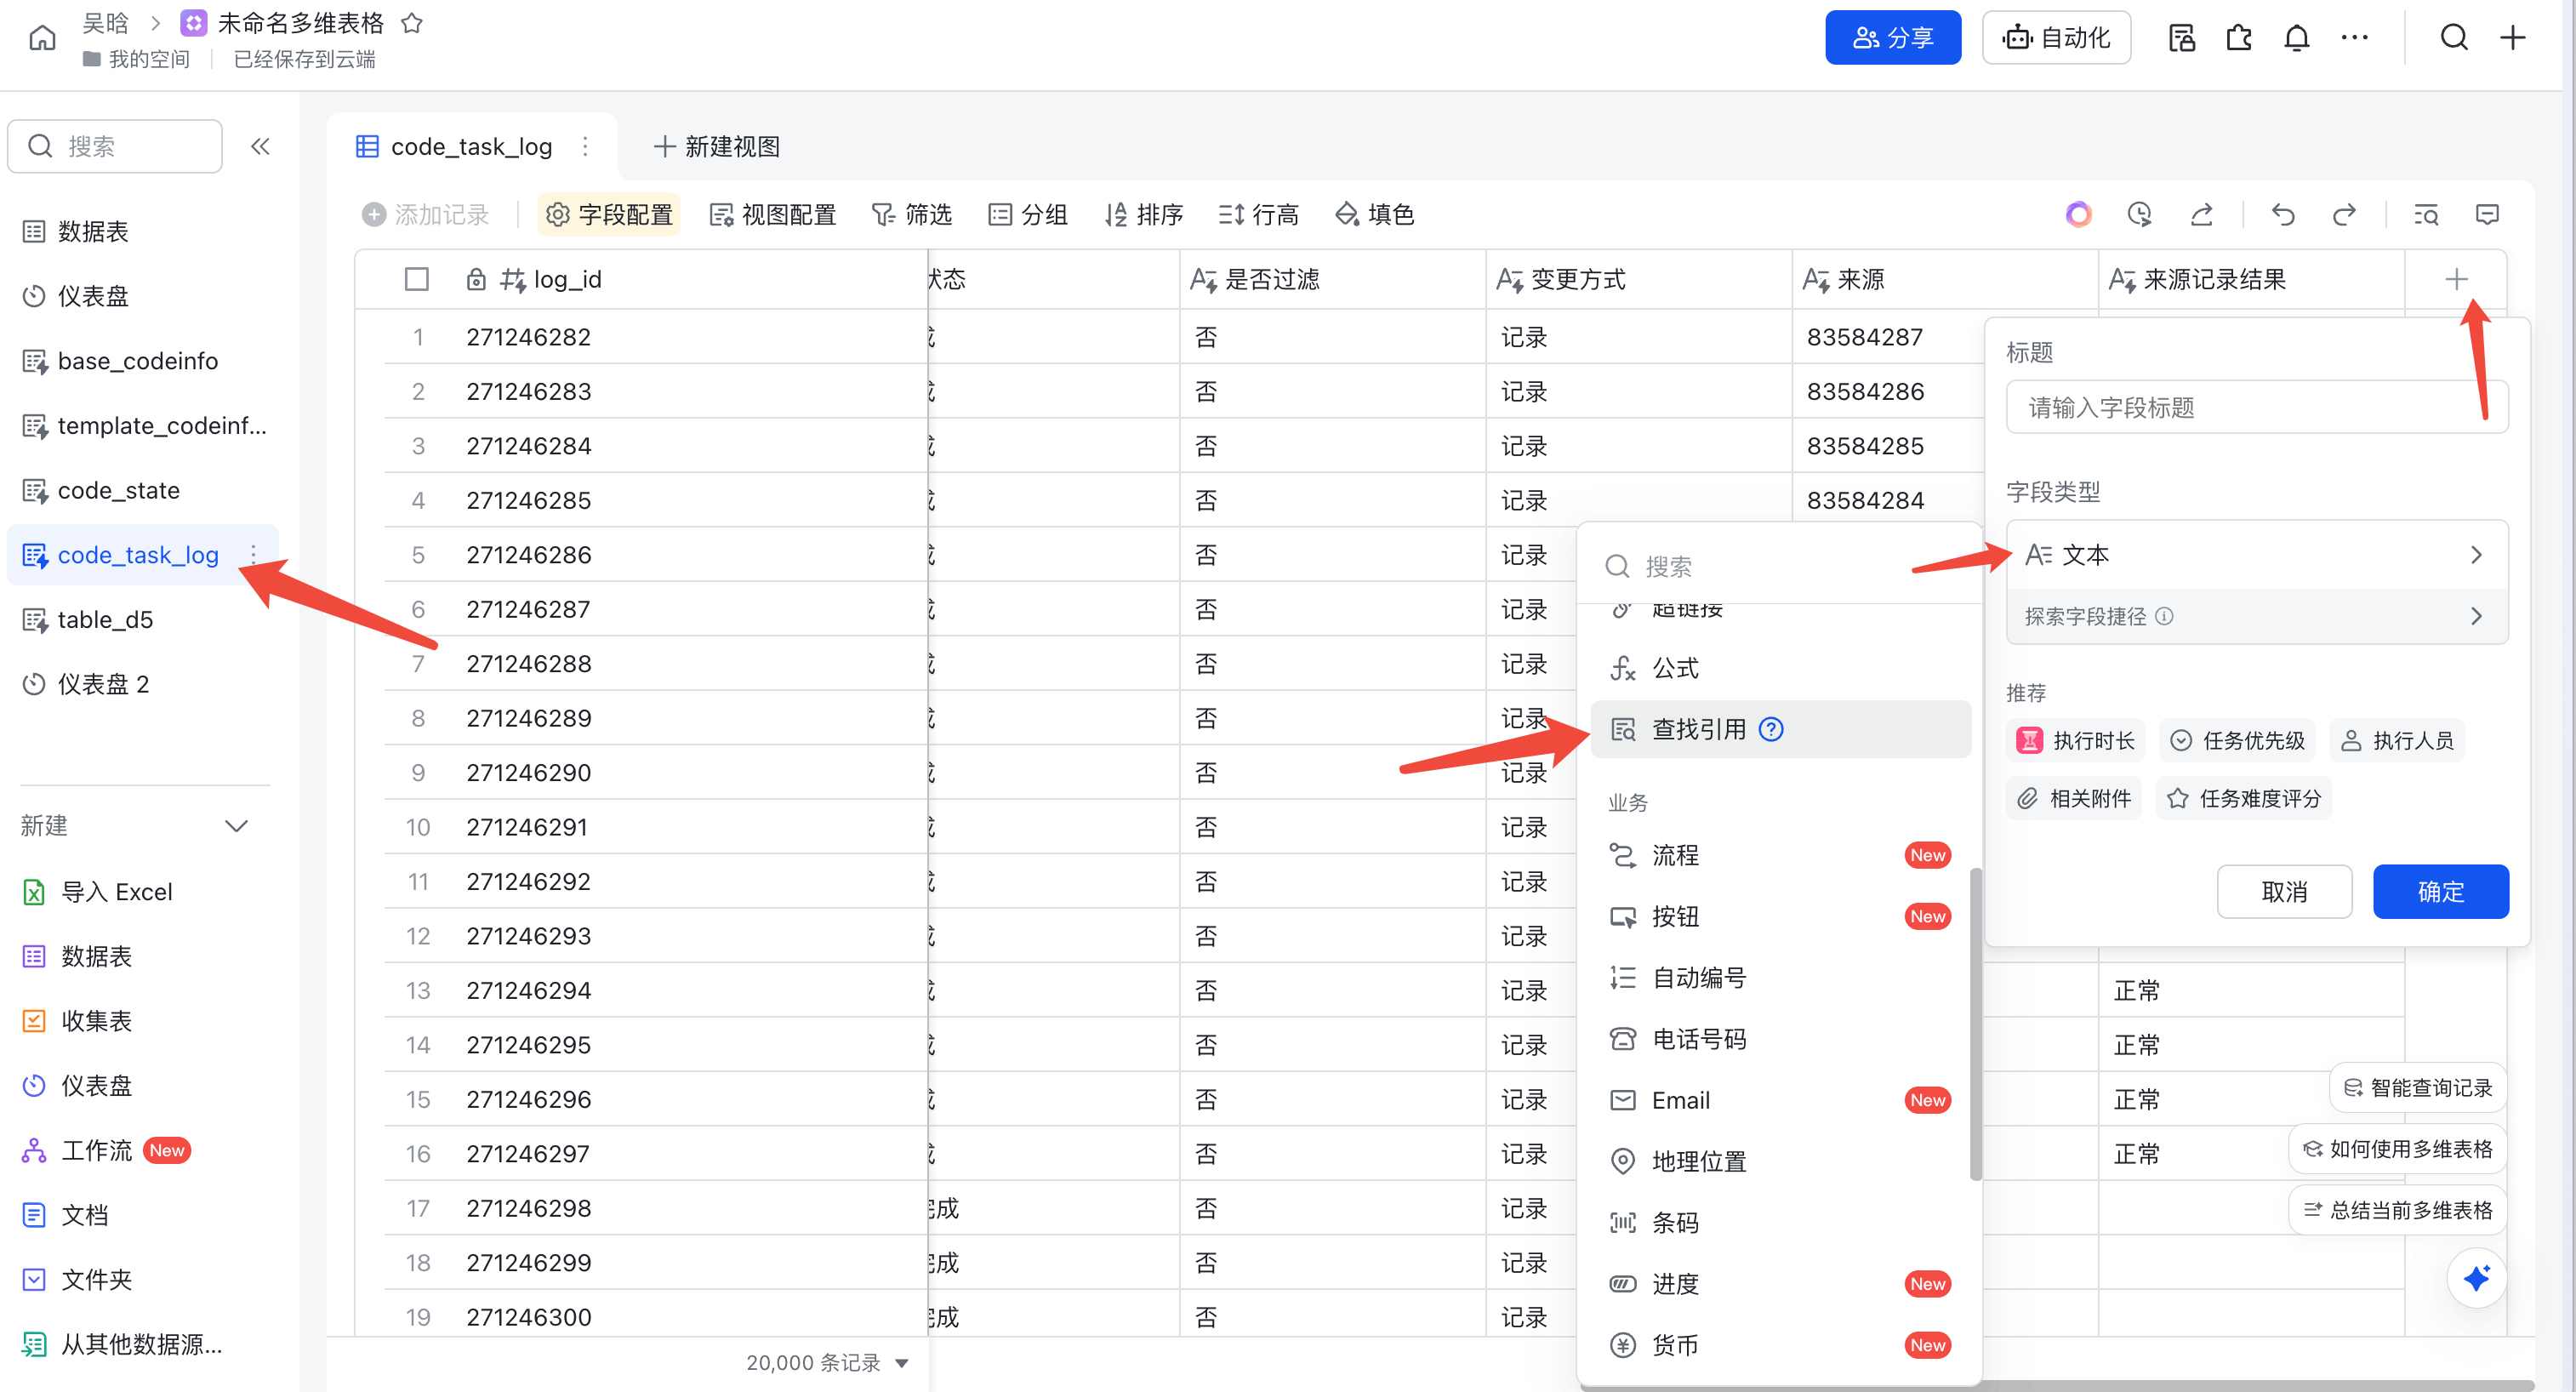Click the global search magnifier icon
2576x1392 pixels.
2454,38
